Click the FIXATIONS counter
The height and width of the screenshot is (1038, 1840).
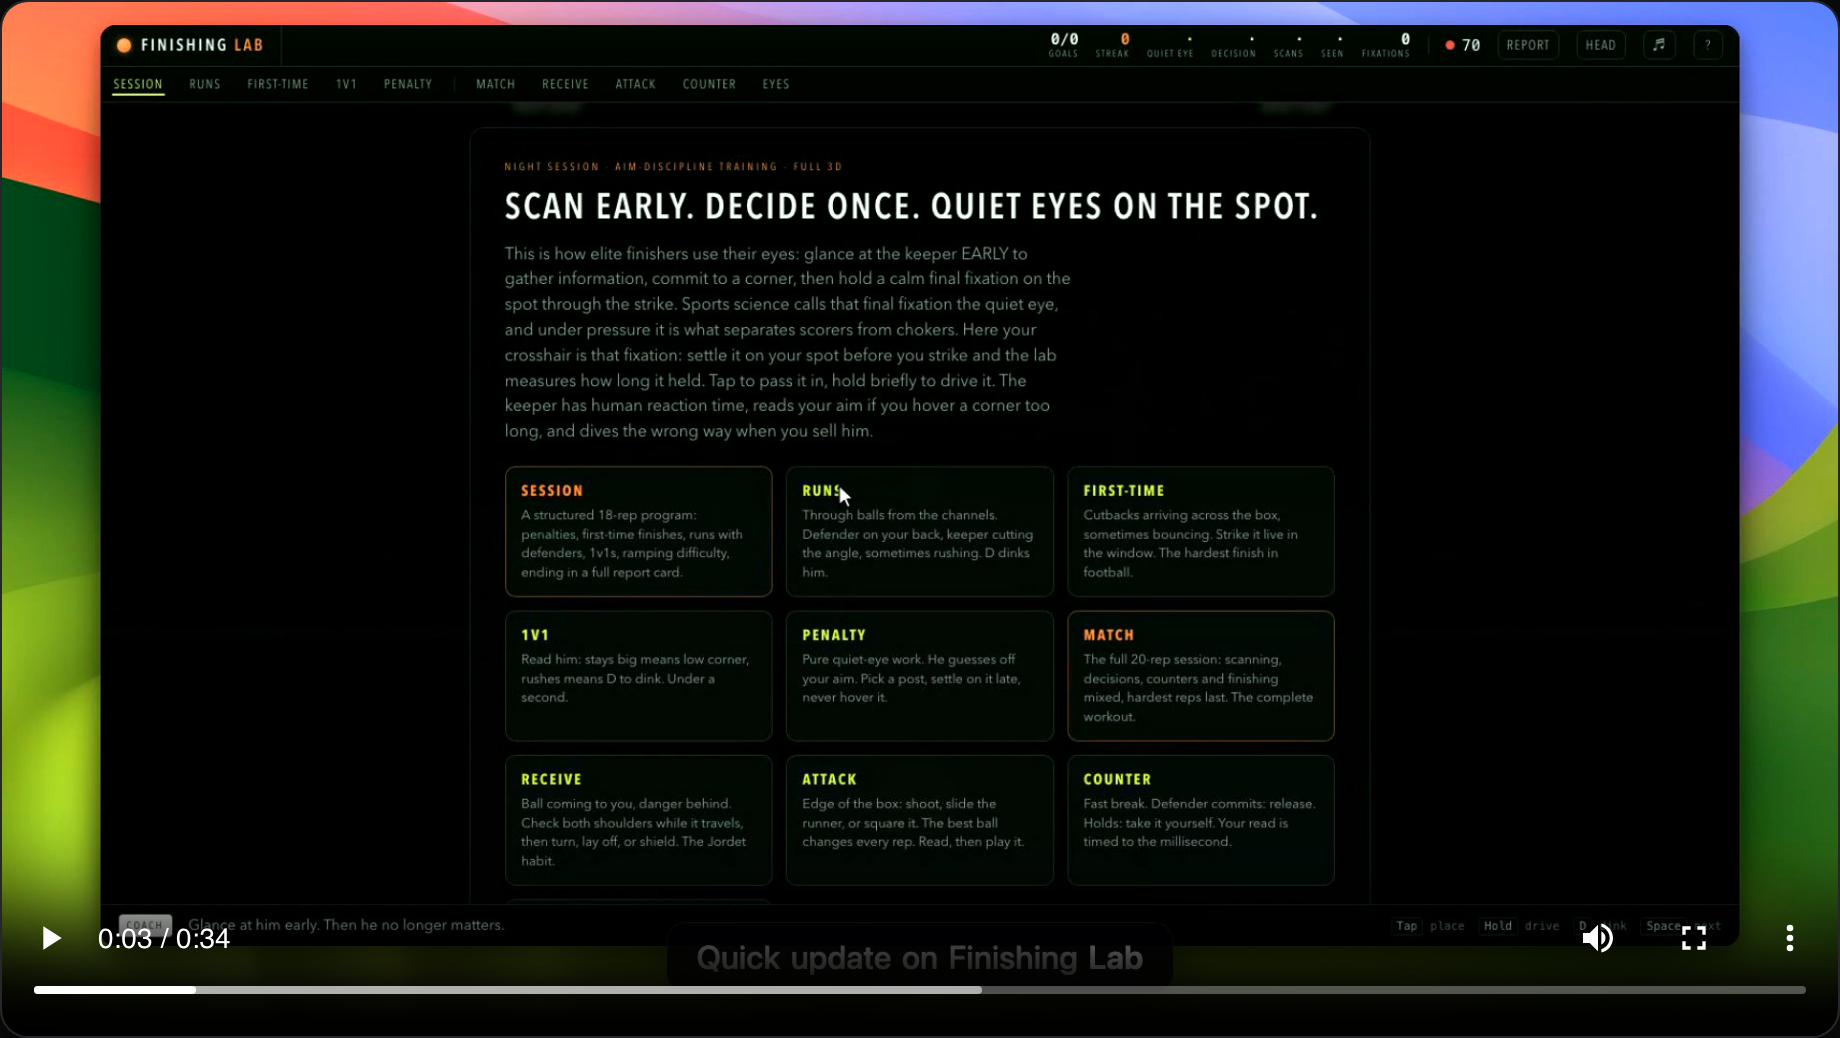tap(1385, 45)
